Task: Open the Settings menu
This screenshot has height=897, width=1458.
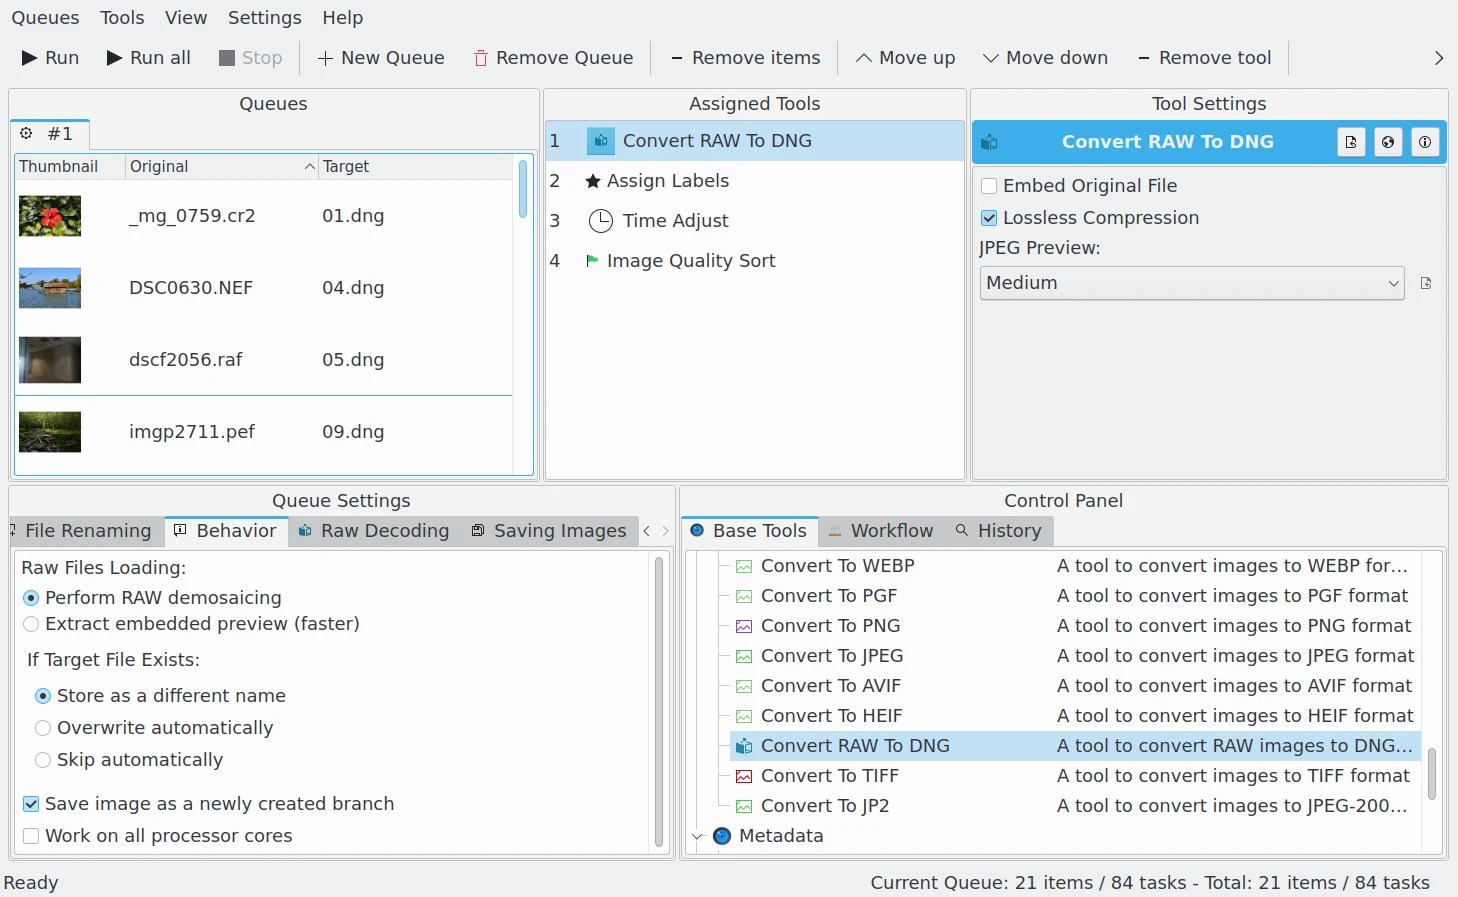Action: pyautogui.click(x=264, y=17)
